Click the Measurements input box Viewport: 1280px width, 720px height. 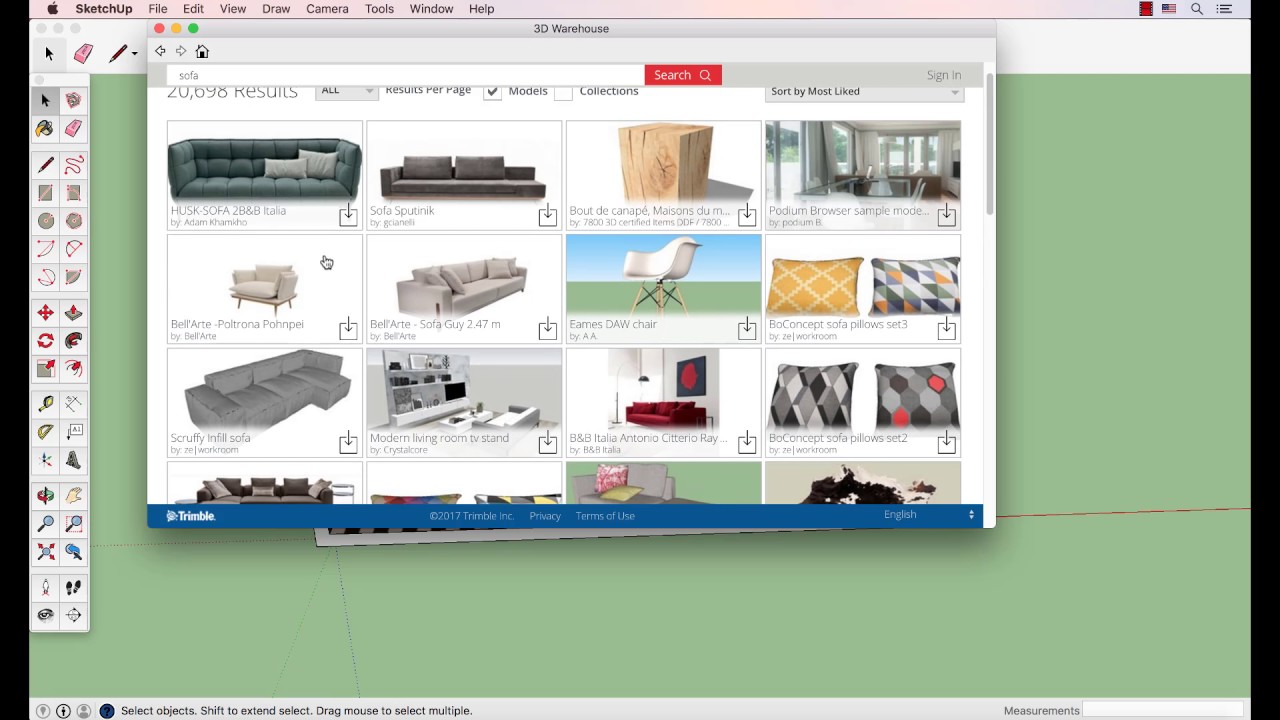[1164, 710]
